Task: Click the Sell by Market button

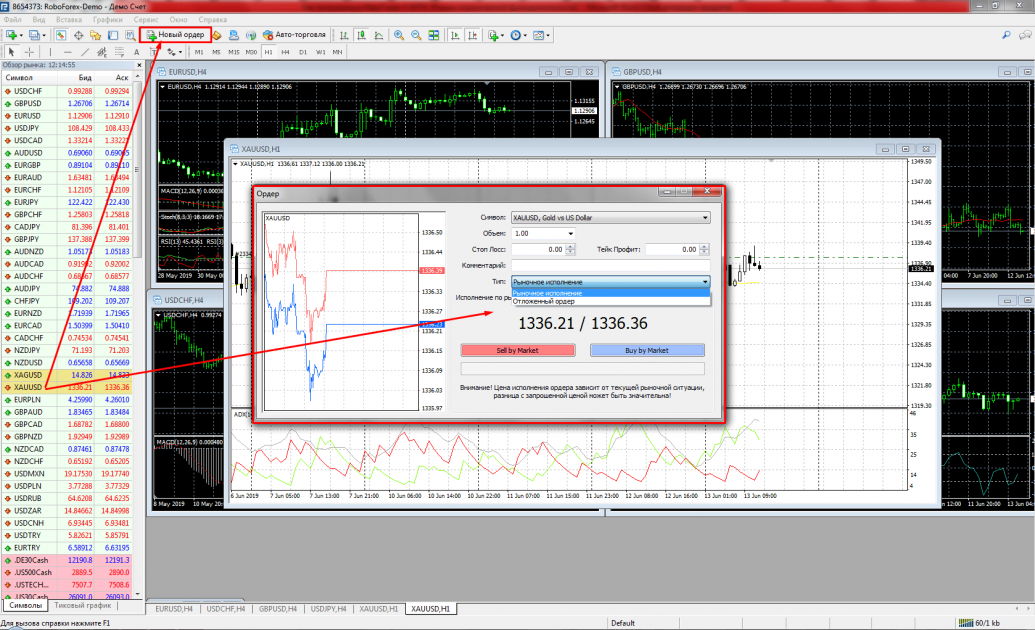Action: 517,351
